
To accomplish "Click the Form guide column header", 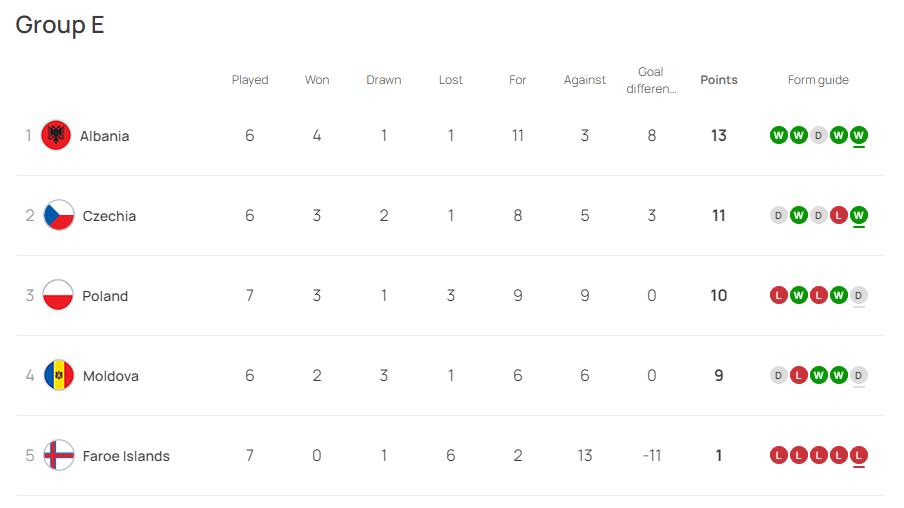I will click(x=818, y=80).
